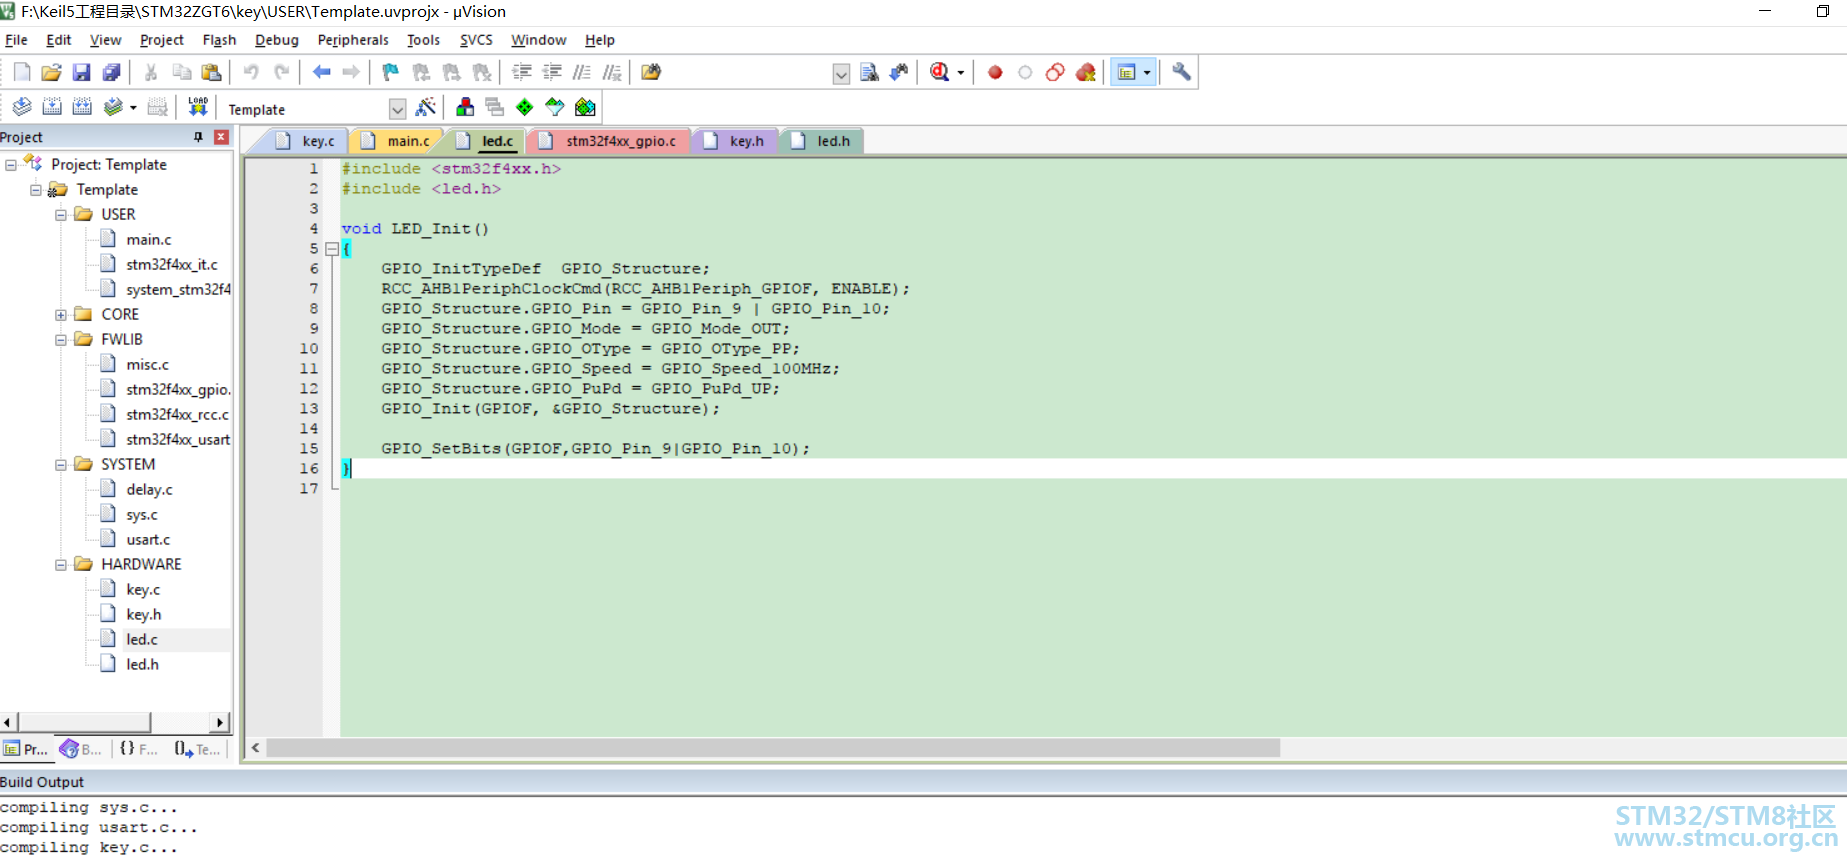This screenshot has width=1847, height=861.
Task: Collapse the FWLIB folder group
Action: pos(61,340)
